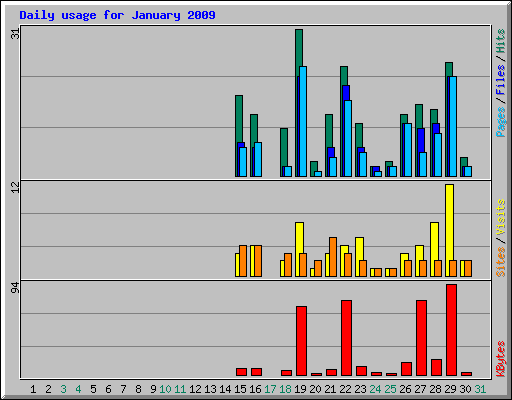Click the 'Pages' legend label
Screen dimensions: 512x400
pos(501,122)
